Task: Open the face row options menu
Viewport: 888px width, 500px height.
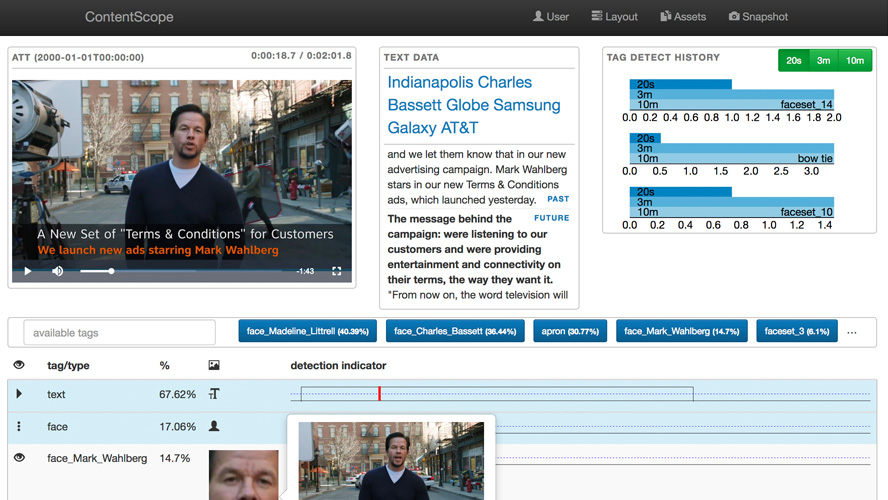Action: click(x=19, y=427)
